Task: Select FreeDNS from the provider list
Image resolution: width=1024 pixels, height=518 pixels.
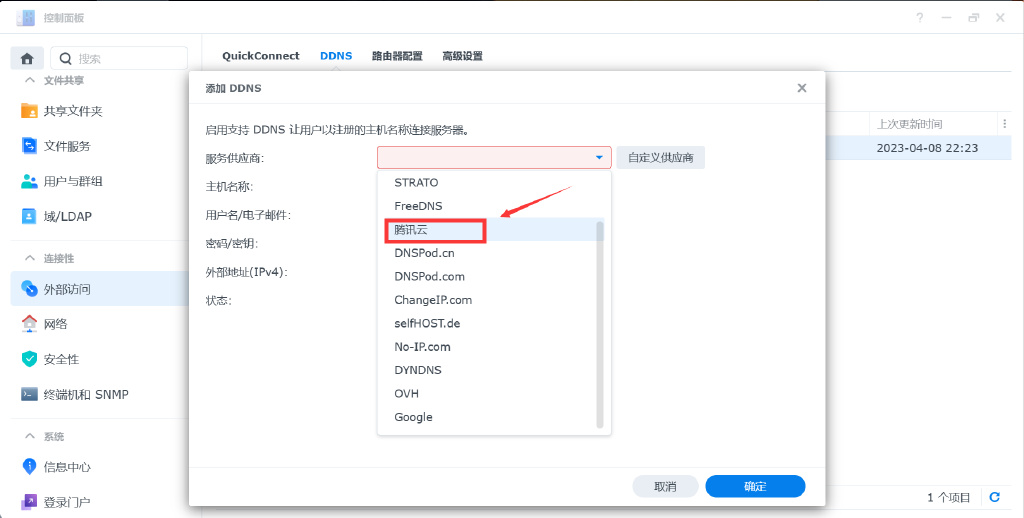Action: [x=490, y=206]
